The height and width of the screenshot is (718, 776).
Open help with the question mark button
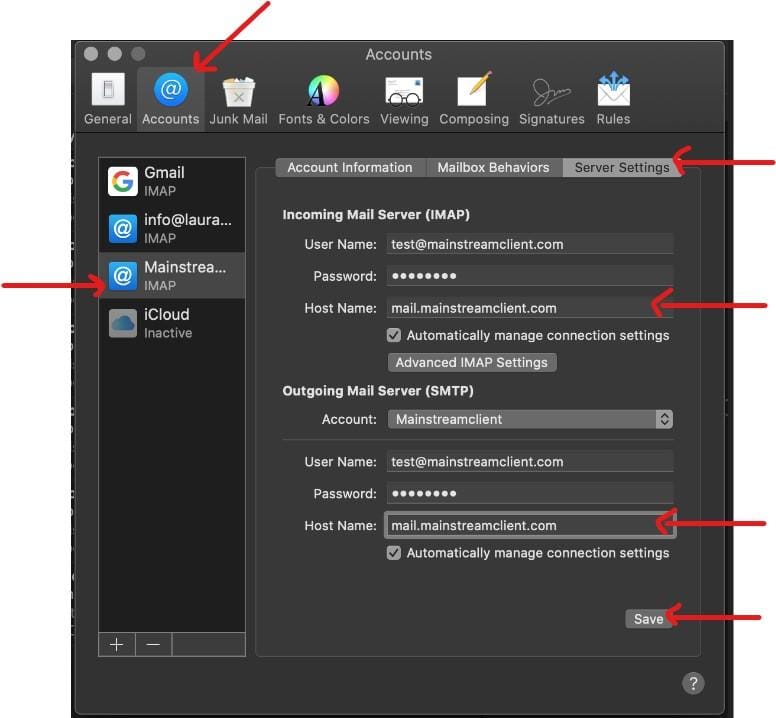pyautogui.click(x=693, y=683)
